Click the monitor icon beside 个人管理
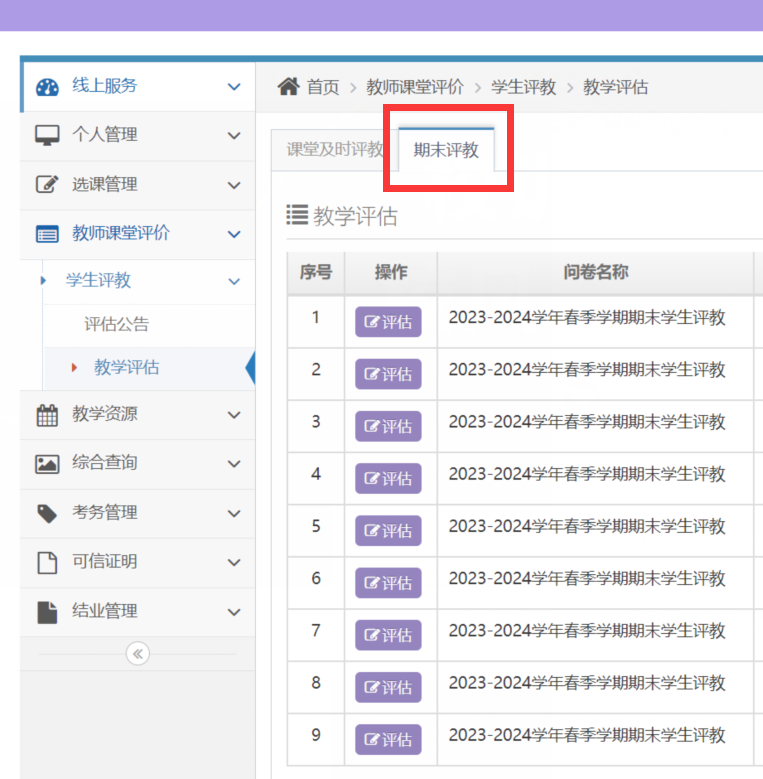763x779 pixels. (x=47, y=136)
